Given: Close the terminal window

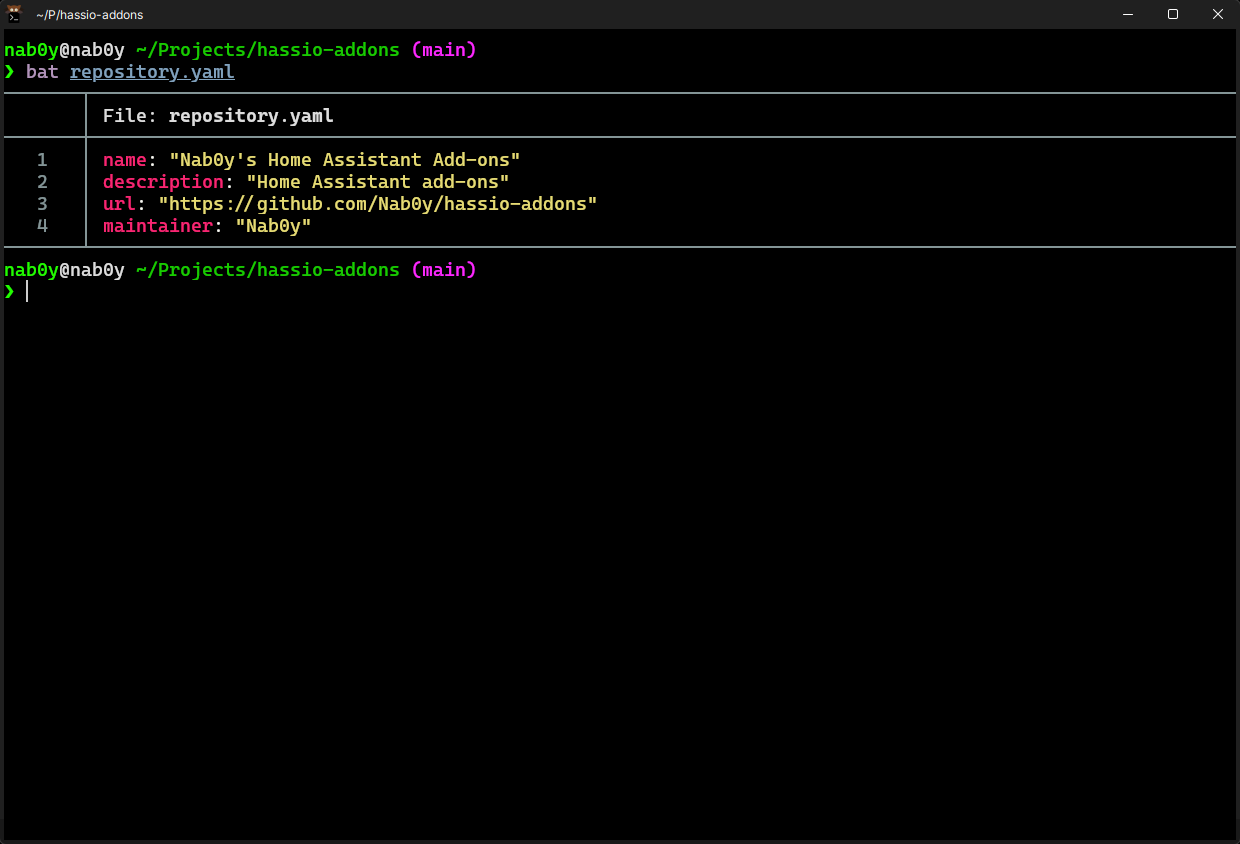Looking at the screenshot, I should click(x=1218, y=14).
